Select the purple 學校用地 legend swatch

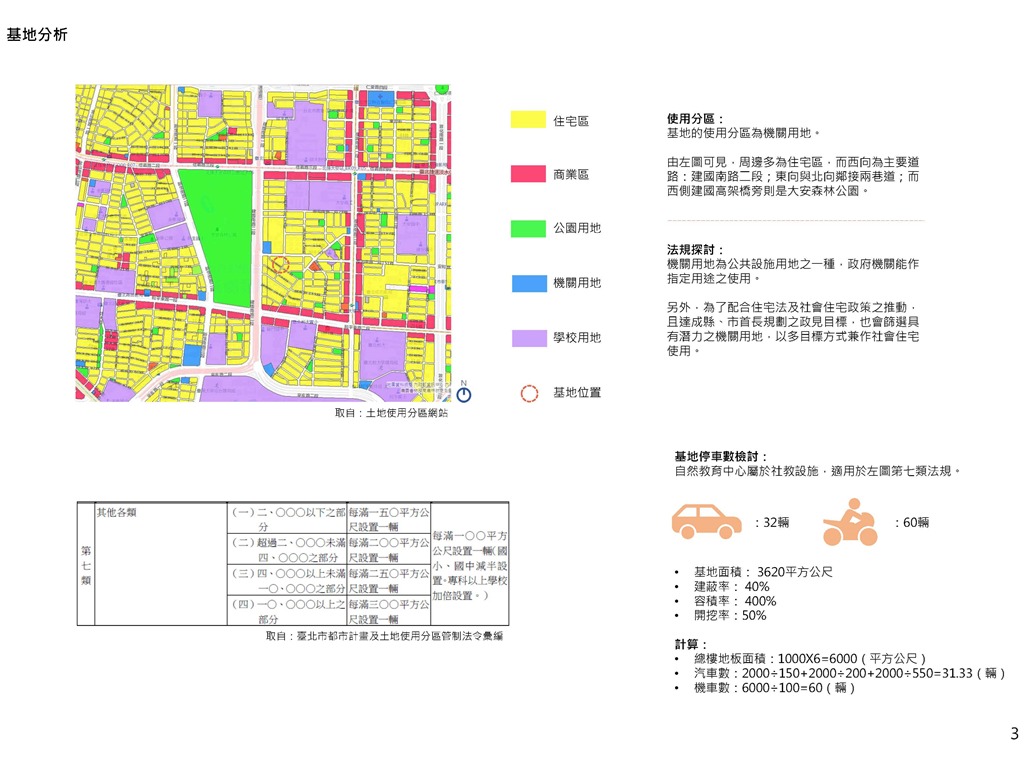tap(528, 338)
